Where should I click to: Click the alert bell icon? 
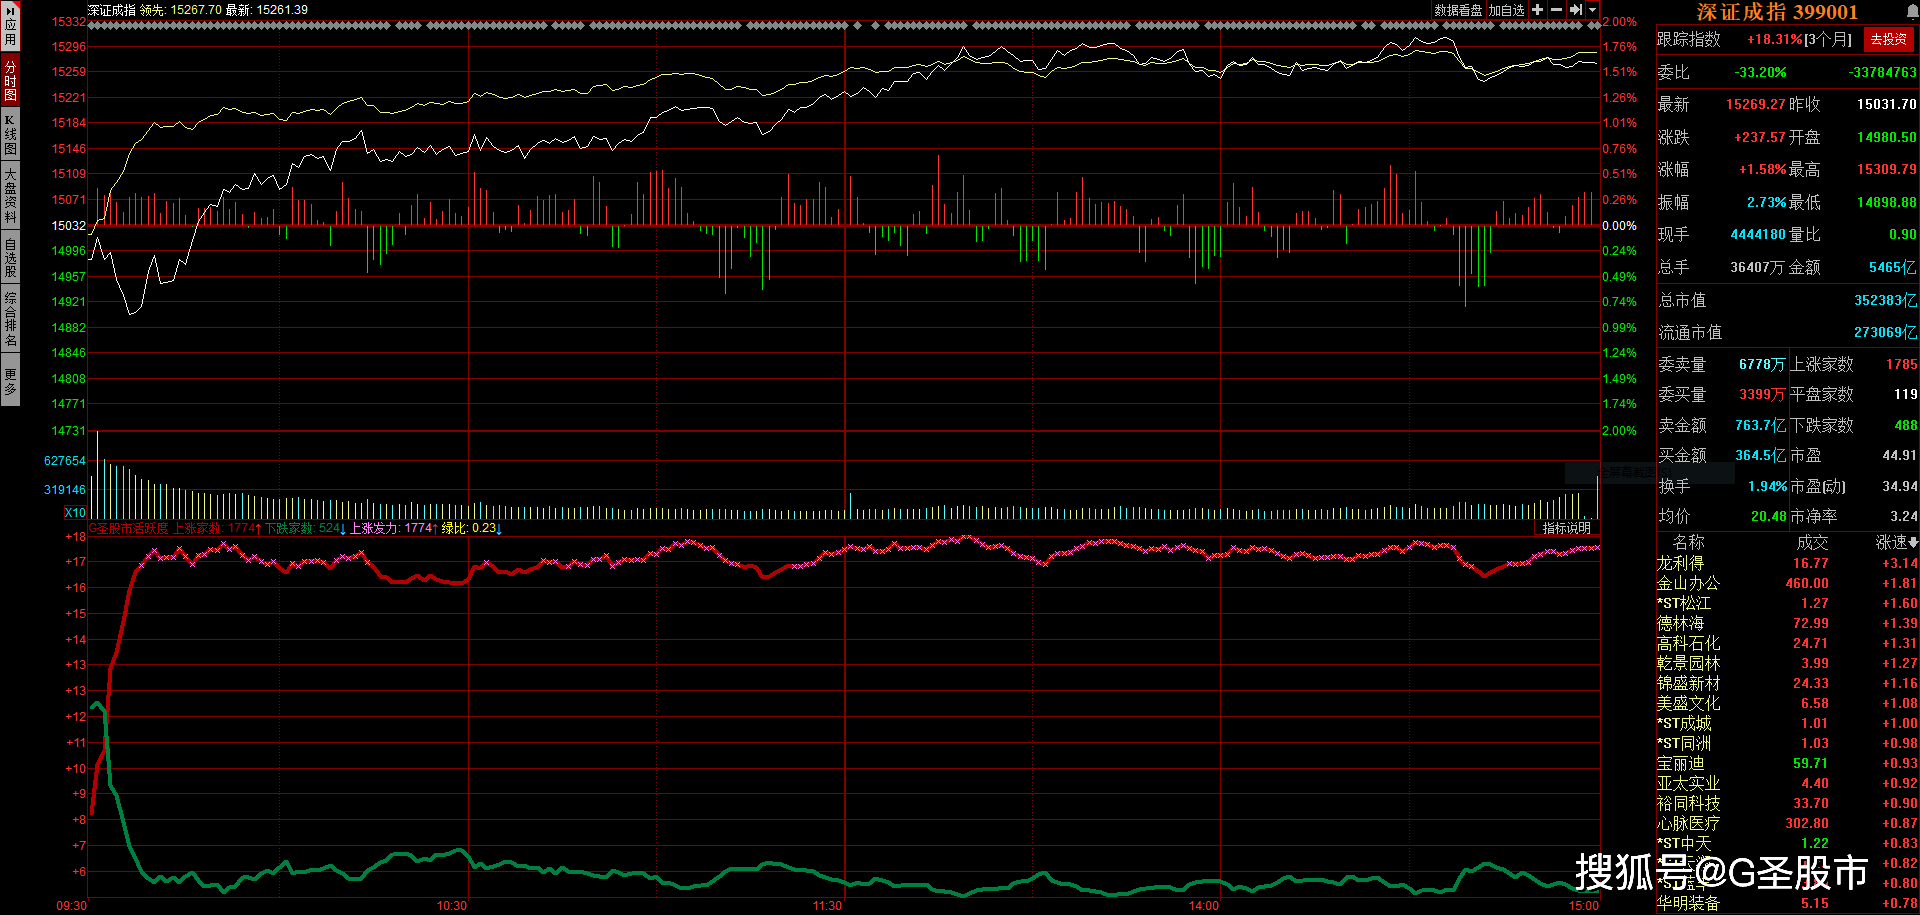[1912, 11]
